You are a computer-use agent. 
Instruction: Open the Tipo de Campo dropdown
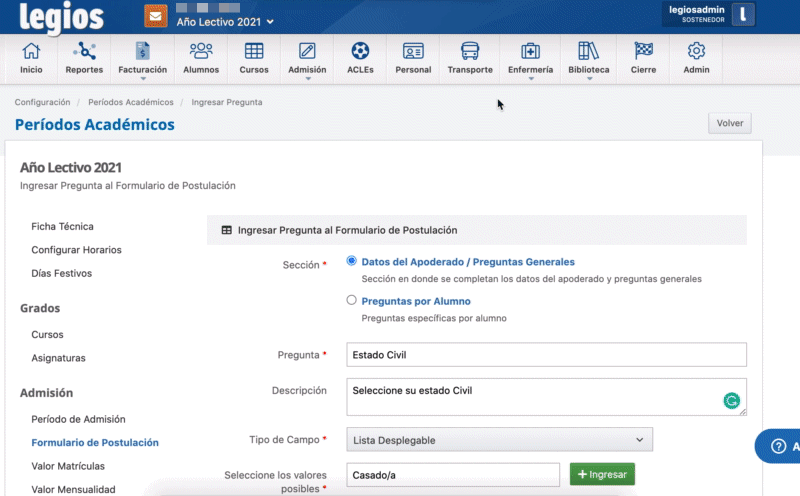pyautogui.click(x=499, y=440)
